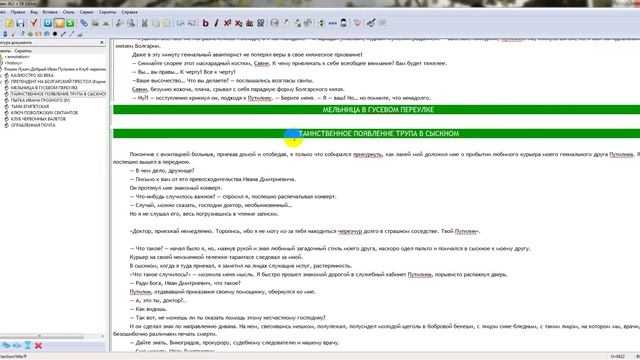
Task: Select ТЬМА ЕГИПЕТСКАЯ tree item
Action: click(30, 107)
